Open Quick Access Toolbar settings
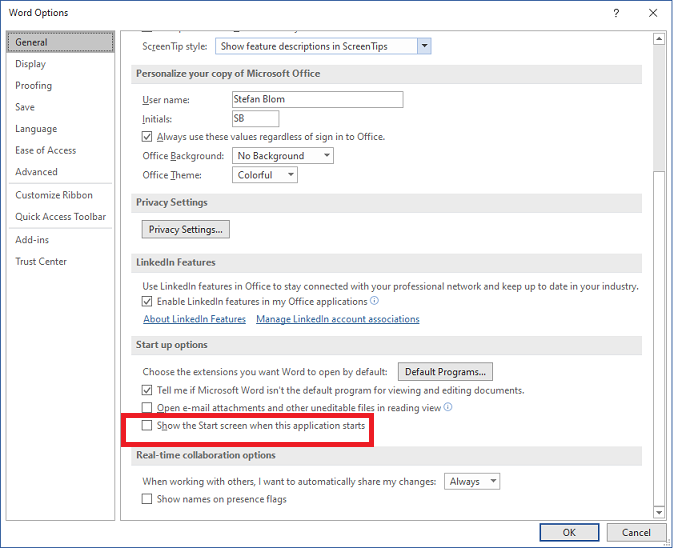This screenshot has width=694, height=548. pos(60,217)
